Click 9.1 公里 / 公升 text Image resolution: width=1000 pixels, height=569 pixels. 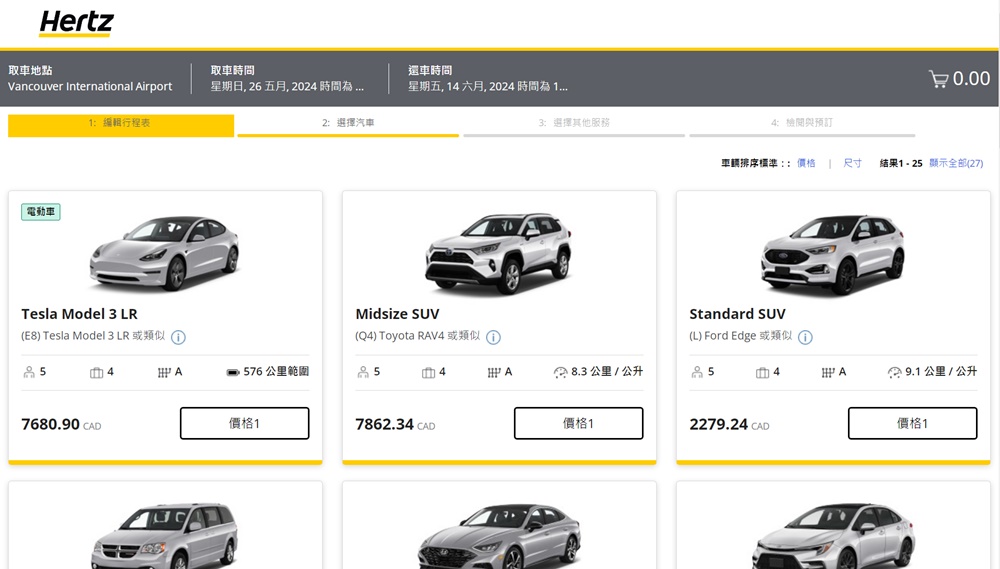pyautogui.click(x=941, y=371)
